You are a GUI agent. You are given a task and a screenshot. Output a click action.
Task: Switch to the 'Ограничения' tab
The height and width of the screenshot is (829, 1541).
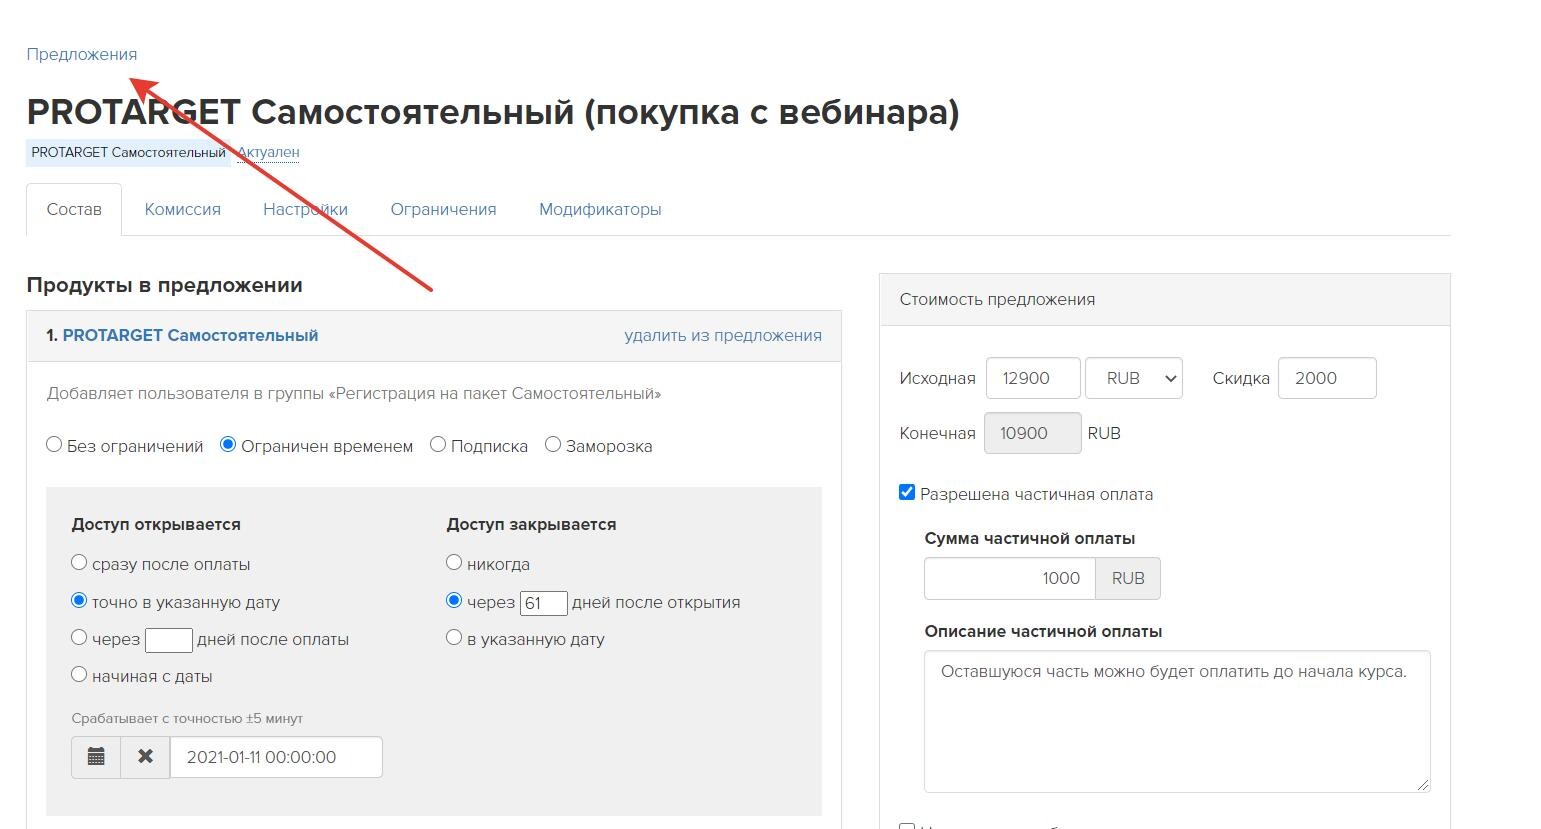point(443,209)
